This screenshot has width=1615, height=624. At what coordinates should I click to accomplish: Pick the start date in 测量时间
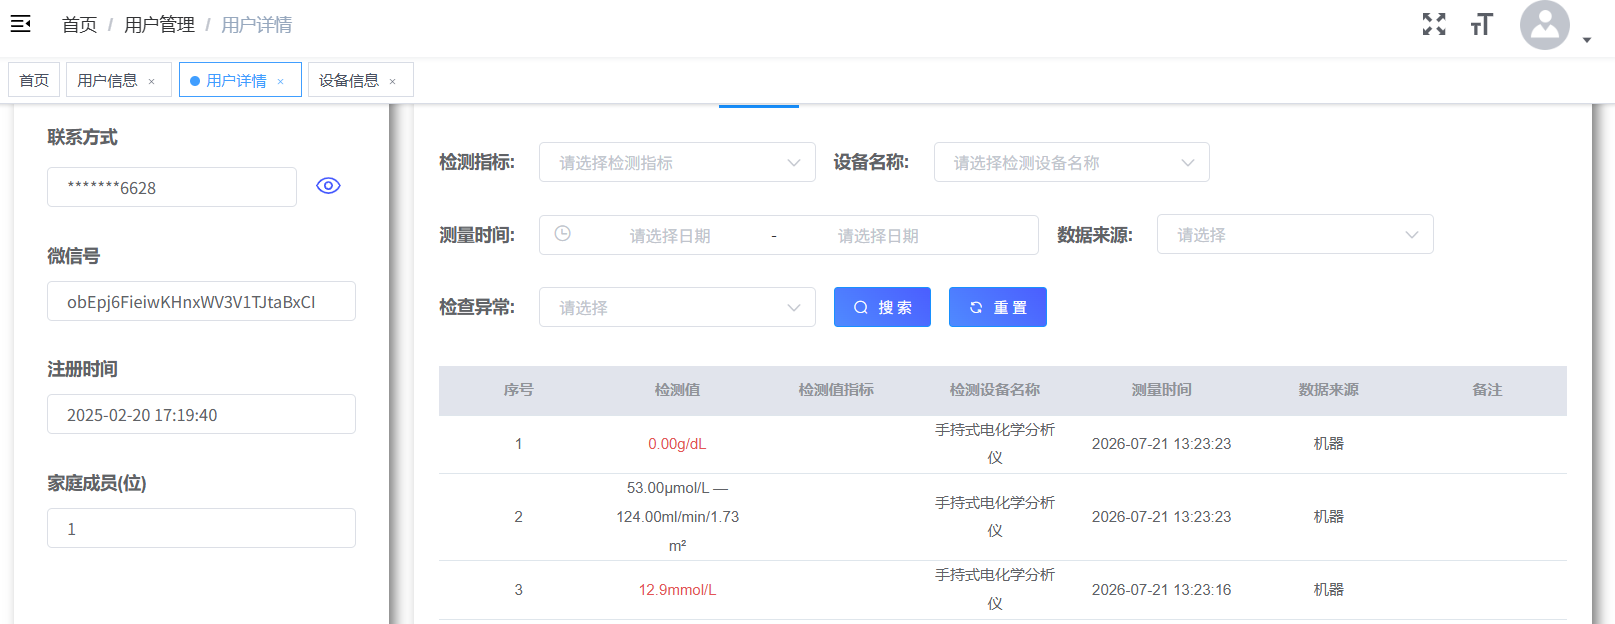click(x=670, y=236)
